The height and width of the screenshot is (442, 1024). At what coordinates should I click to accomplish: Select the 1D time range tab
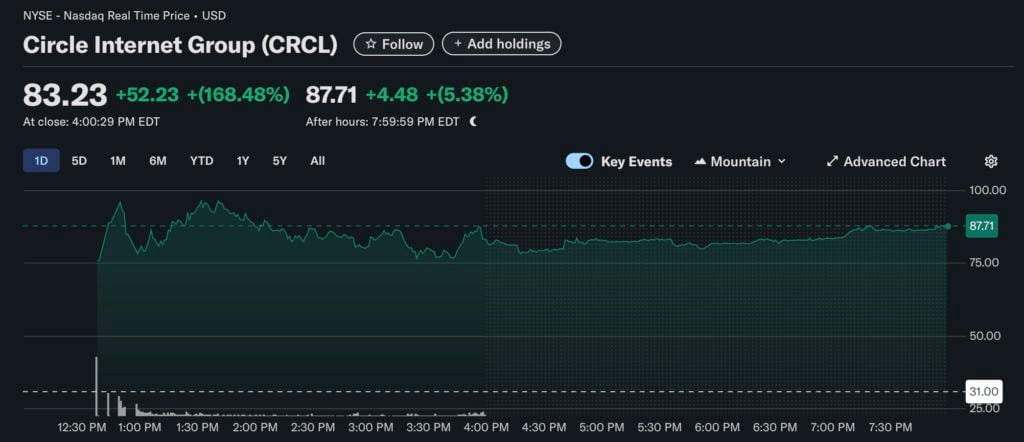[x=41, y=161]
